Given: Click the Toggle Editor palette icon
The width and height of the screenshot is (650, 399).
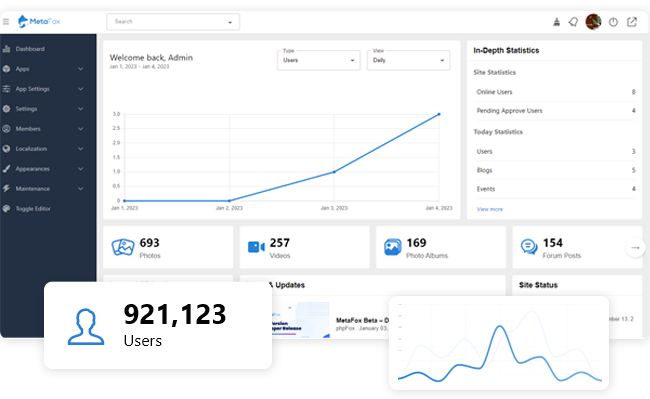Looking at the screenshot, I should [6, 208].
